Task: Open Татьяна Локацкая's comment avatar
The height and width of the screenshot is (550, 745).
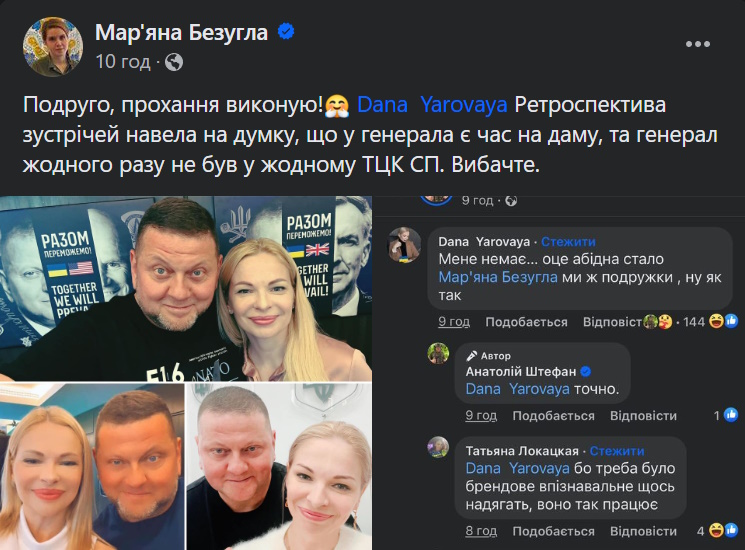Action: 438,447
